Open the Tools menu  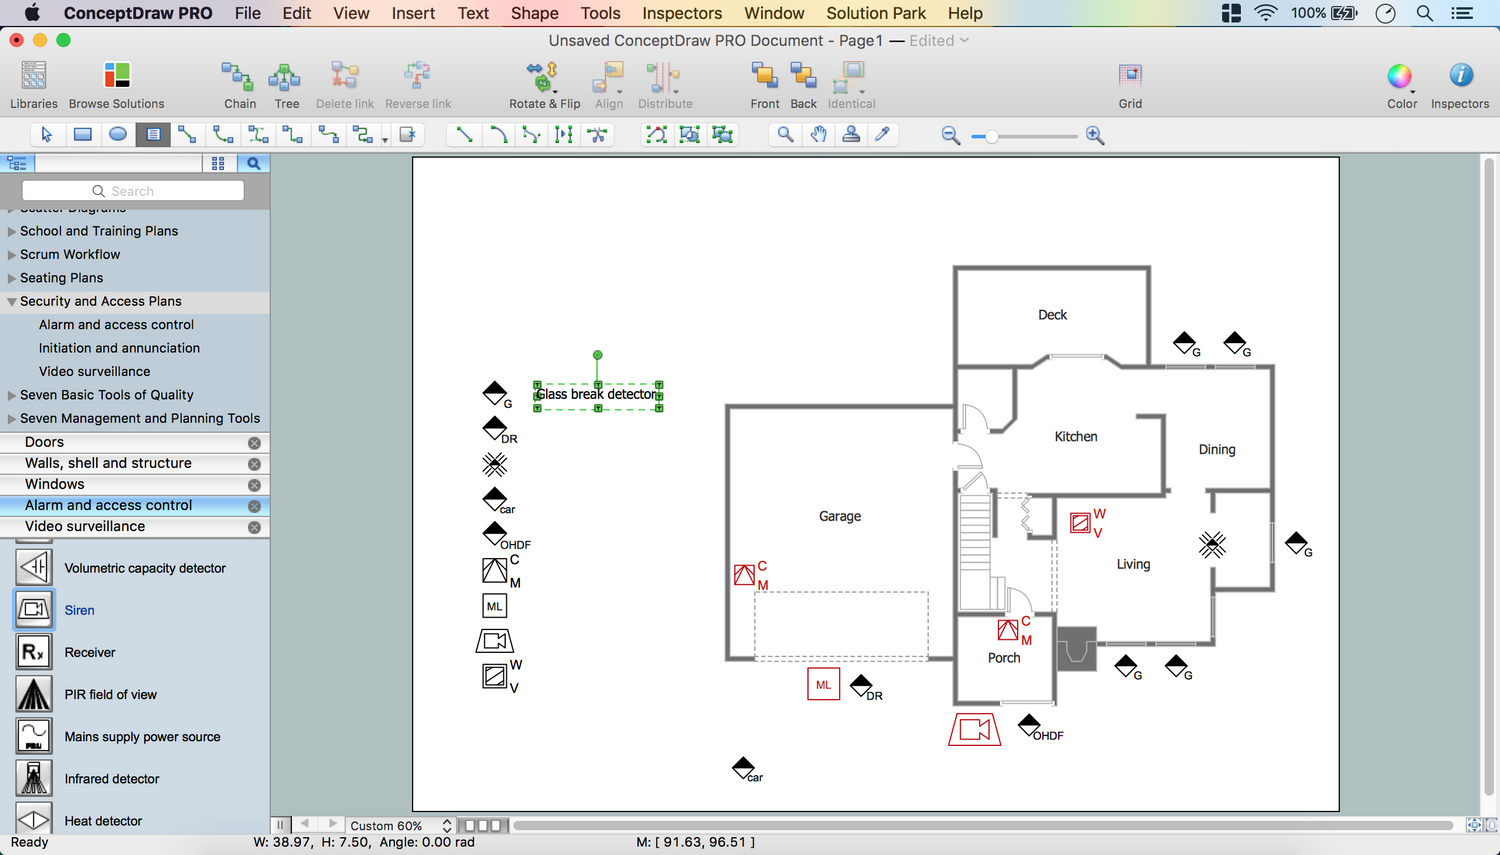(x=600, y=13)
